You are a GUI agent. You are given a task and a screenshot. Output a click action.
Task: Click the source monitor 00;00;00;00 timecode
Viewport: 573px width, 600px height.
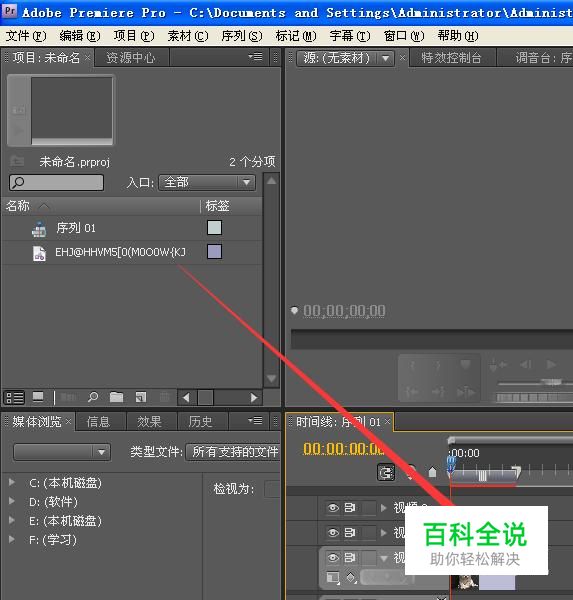click(x=344, y=311)
